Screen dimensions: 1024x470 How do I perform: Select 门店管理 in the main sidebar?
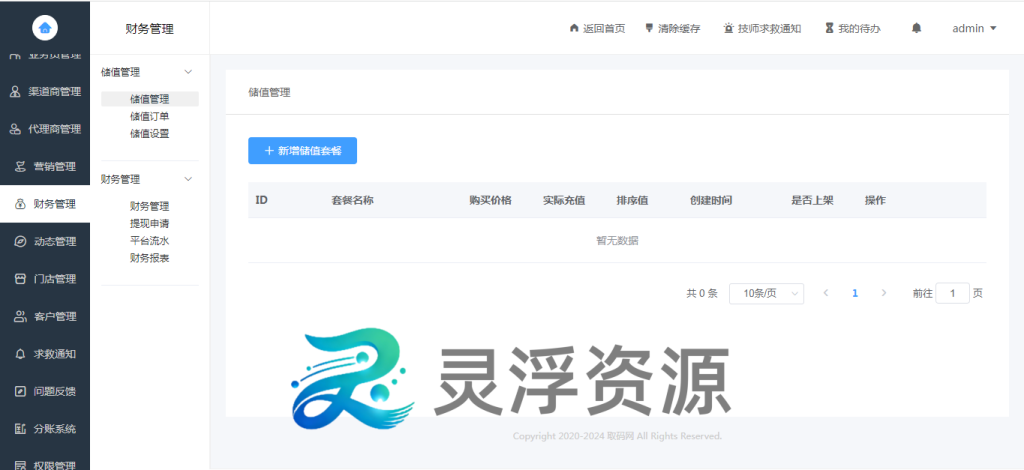[45, 279]
